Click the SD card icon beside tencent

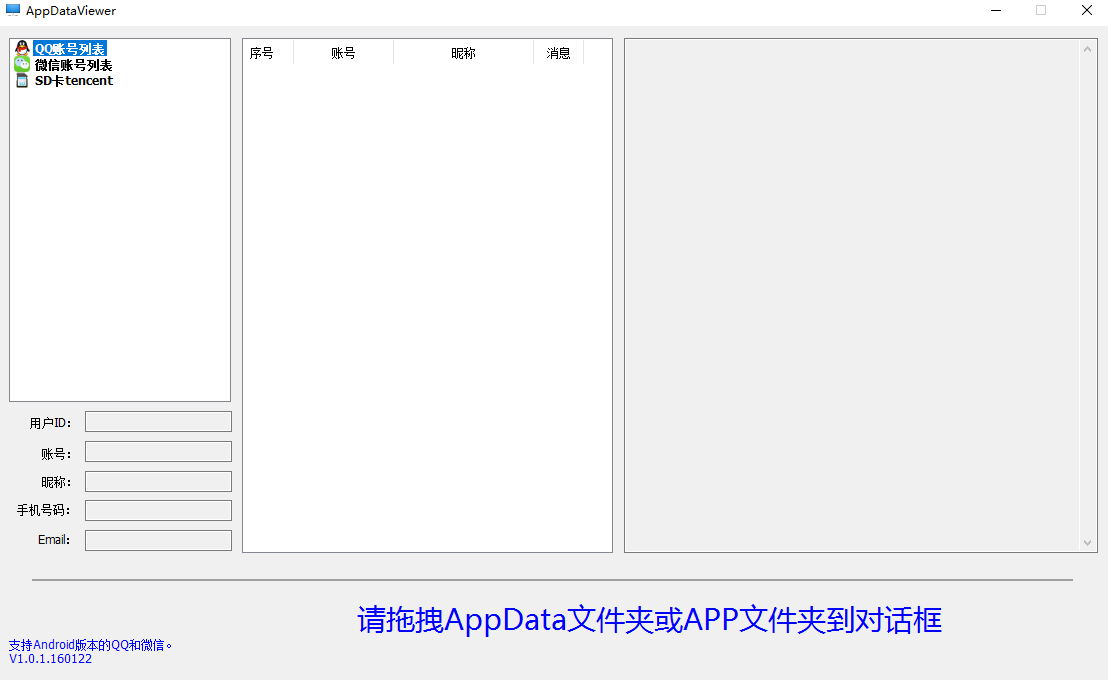pyautogui.click(x=22, y=81)
